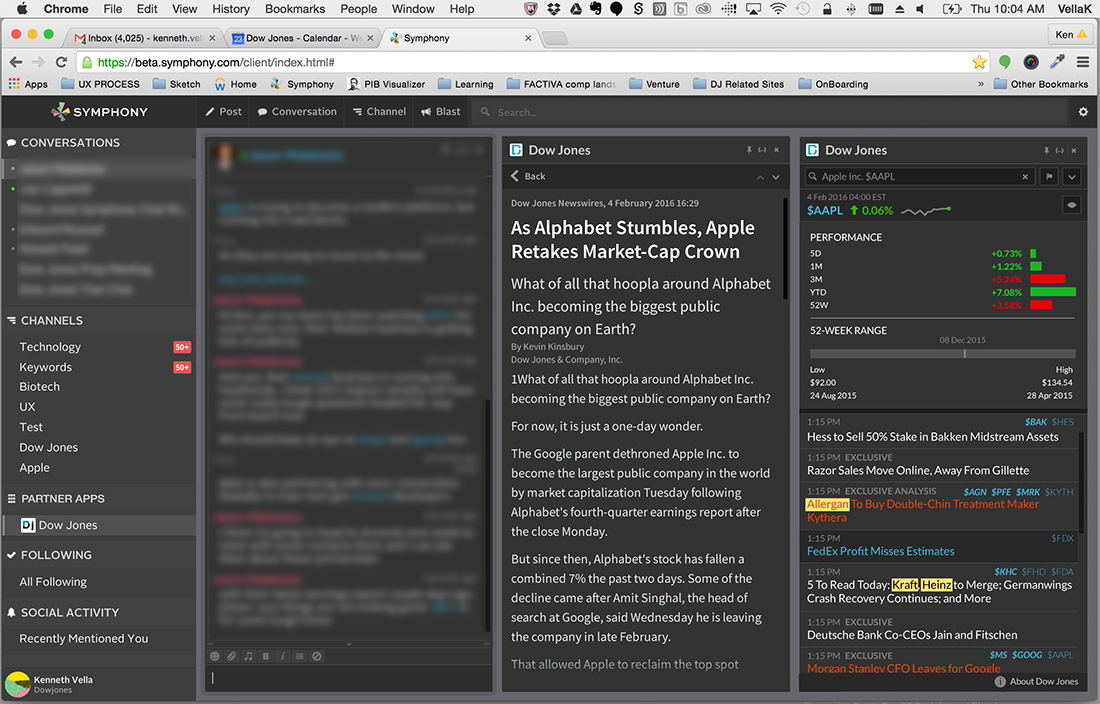Viewport: 1100px width, 704px height.
Task: Click the flag icon beside AAPL search
Action: (x=1050, y=177)
